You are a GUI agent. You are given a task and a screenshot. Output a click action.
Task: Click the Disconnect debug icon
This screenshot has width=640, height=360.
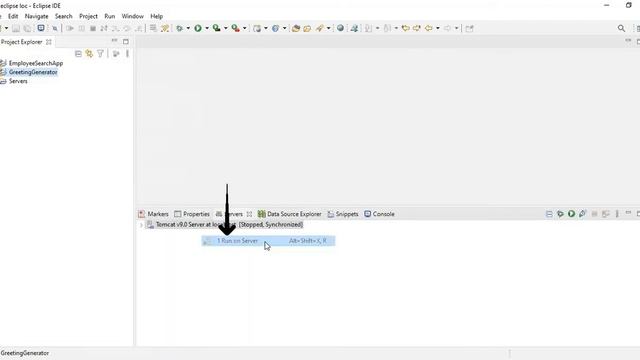(104, 28)
